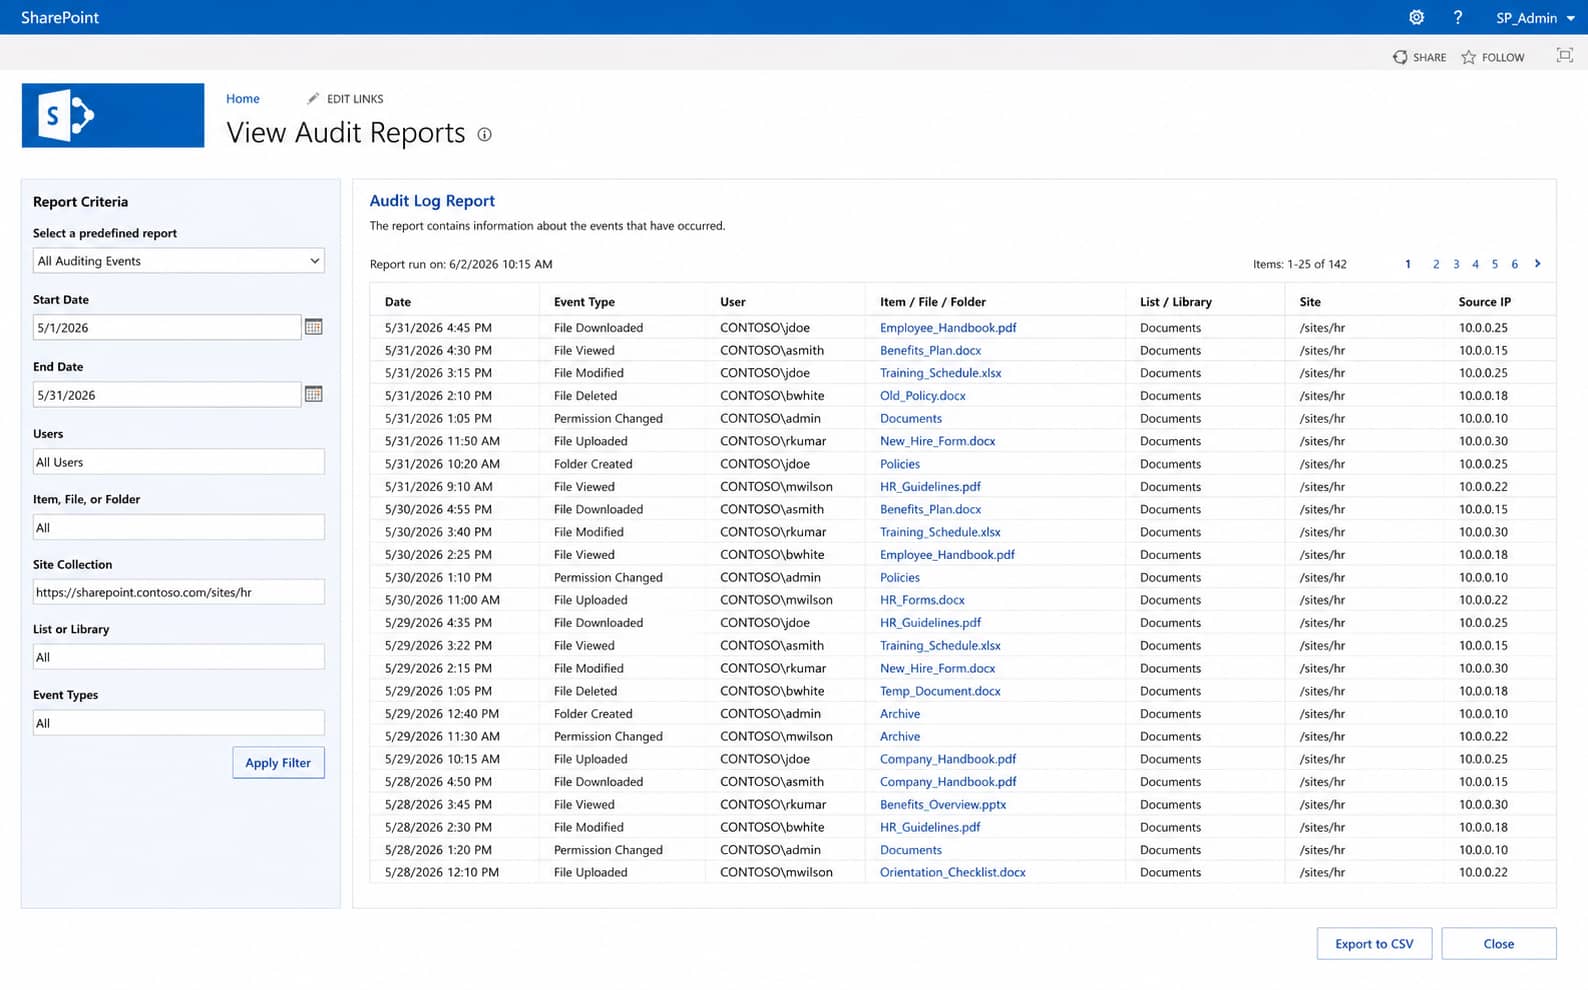Viewport: 1588px width, 990px height.
Task: Click Item / File / Folder header
Action: tap(933, 302)
